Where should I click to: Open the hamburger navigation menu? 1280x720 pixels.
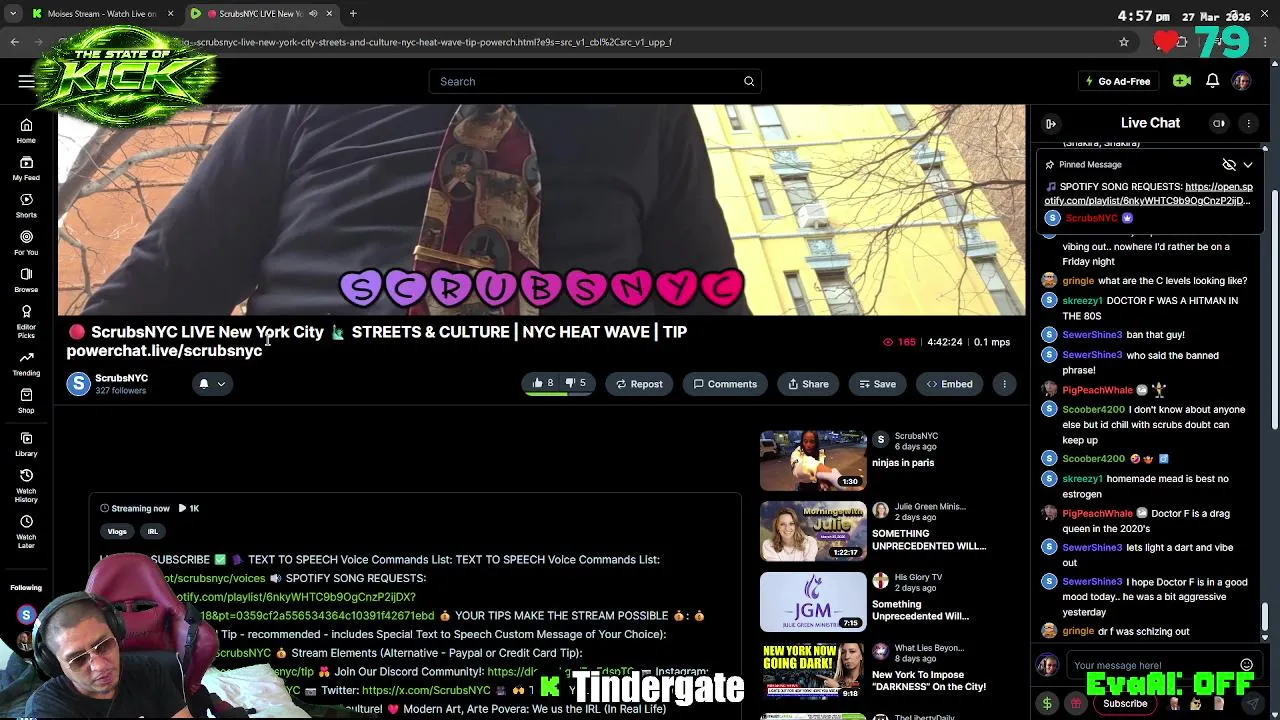pos(26,81)
